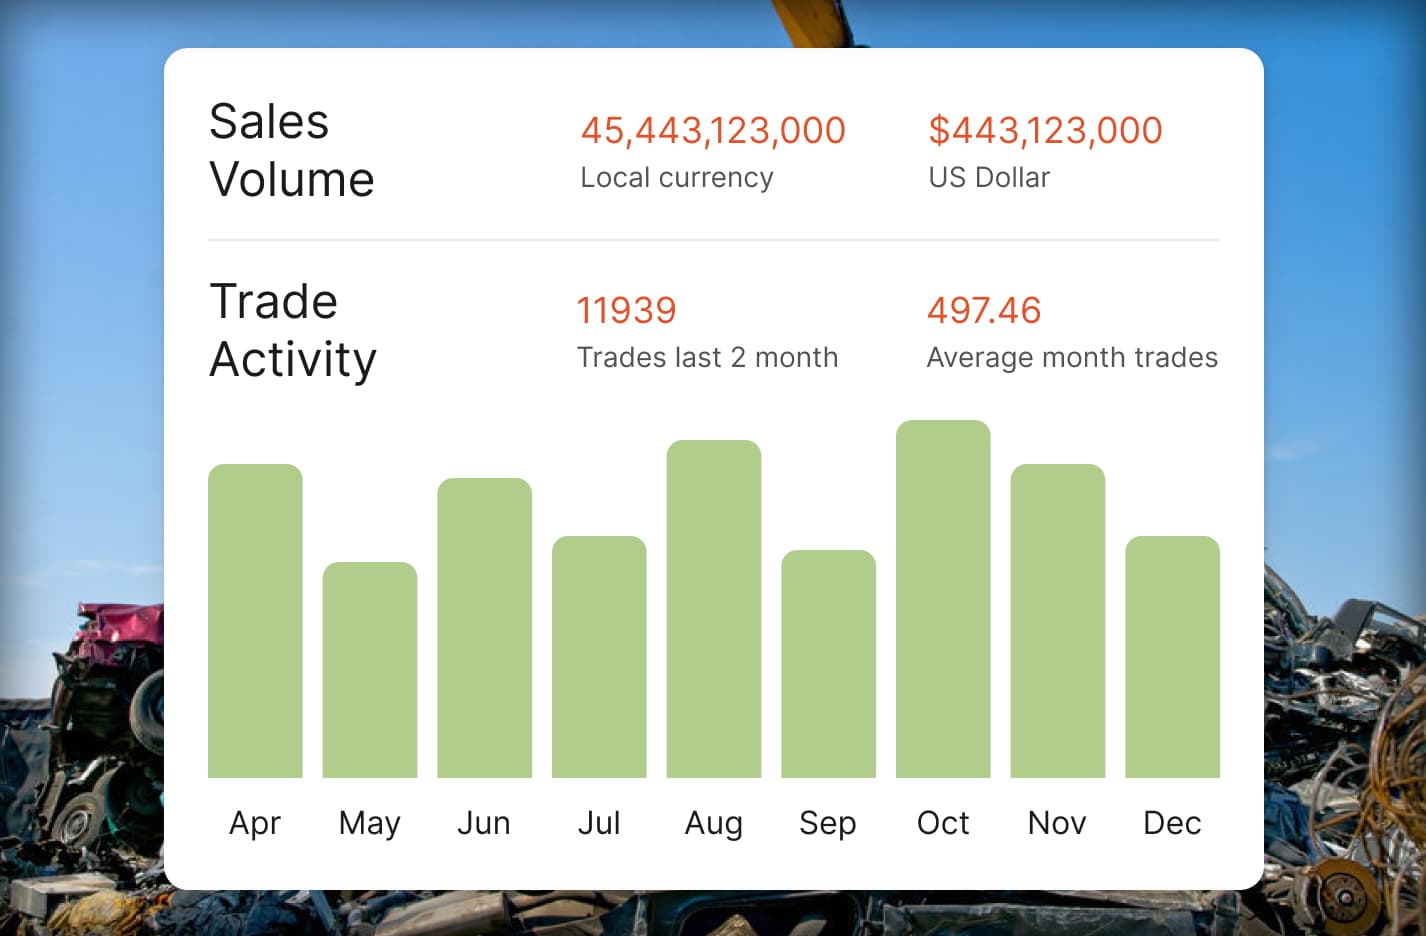This screenshot has height=936, width=1426.
Task: Click the Trade Activity heading
Action: 293,330
